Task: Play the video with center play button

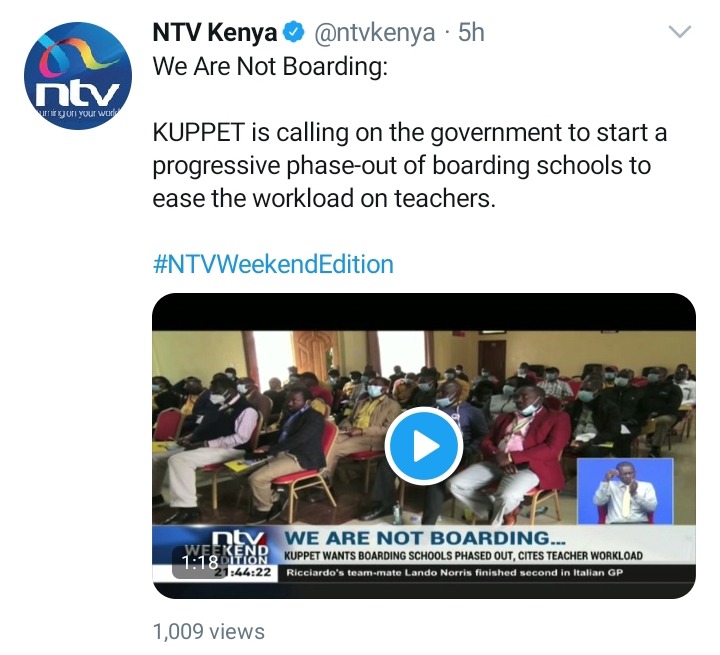Action: click(x=424, y=446)
